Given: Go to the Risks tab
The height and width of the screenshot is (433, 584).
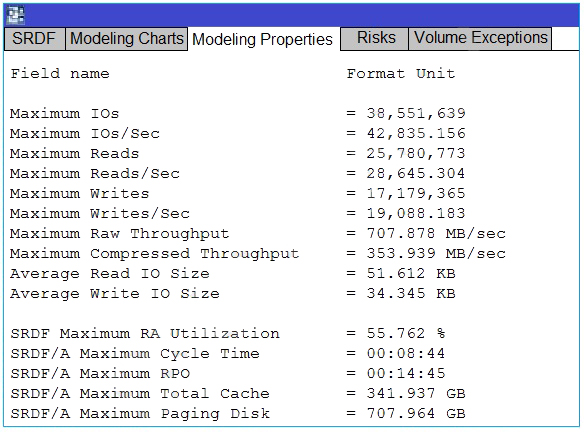Looking at the screenshot, I should tap(375, 38).
